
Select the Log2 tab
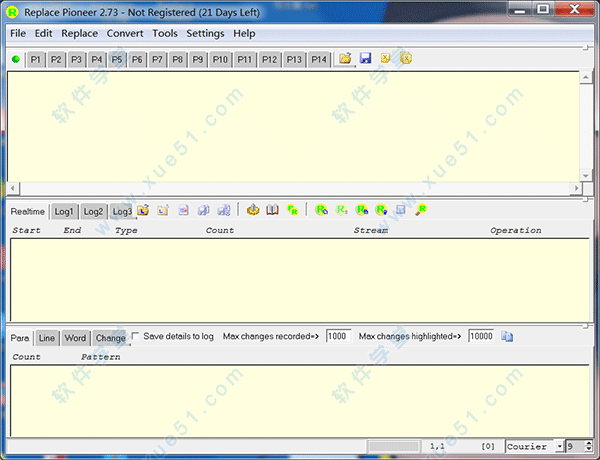tap(93, 212)
